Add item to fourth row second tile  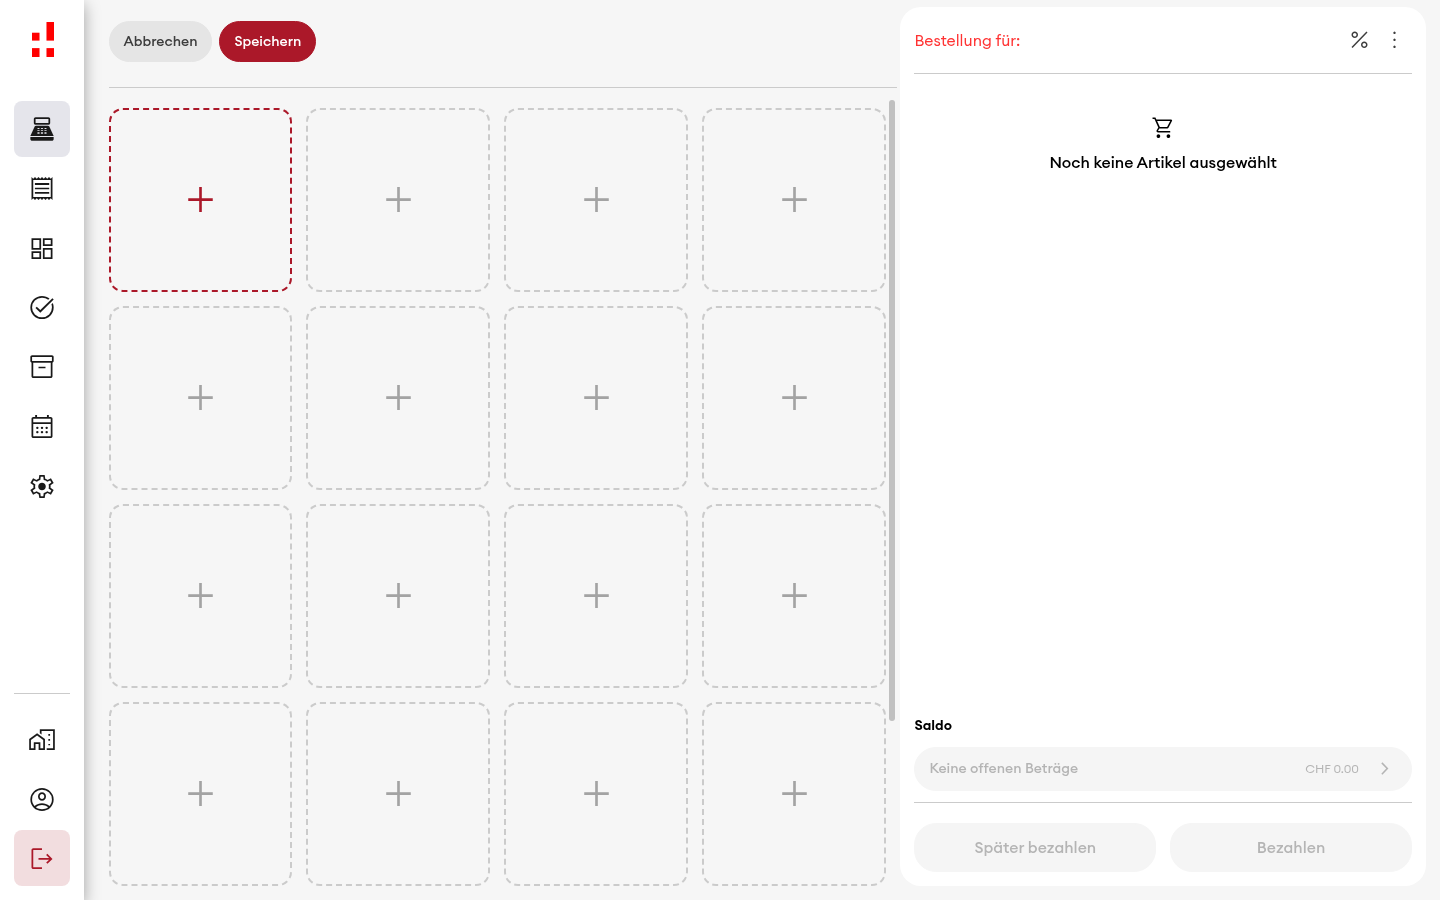click(398, 794)
